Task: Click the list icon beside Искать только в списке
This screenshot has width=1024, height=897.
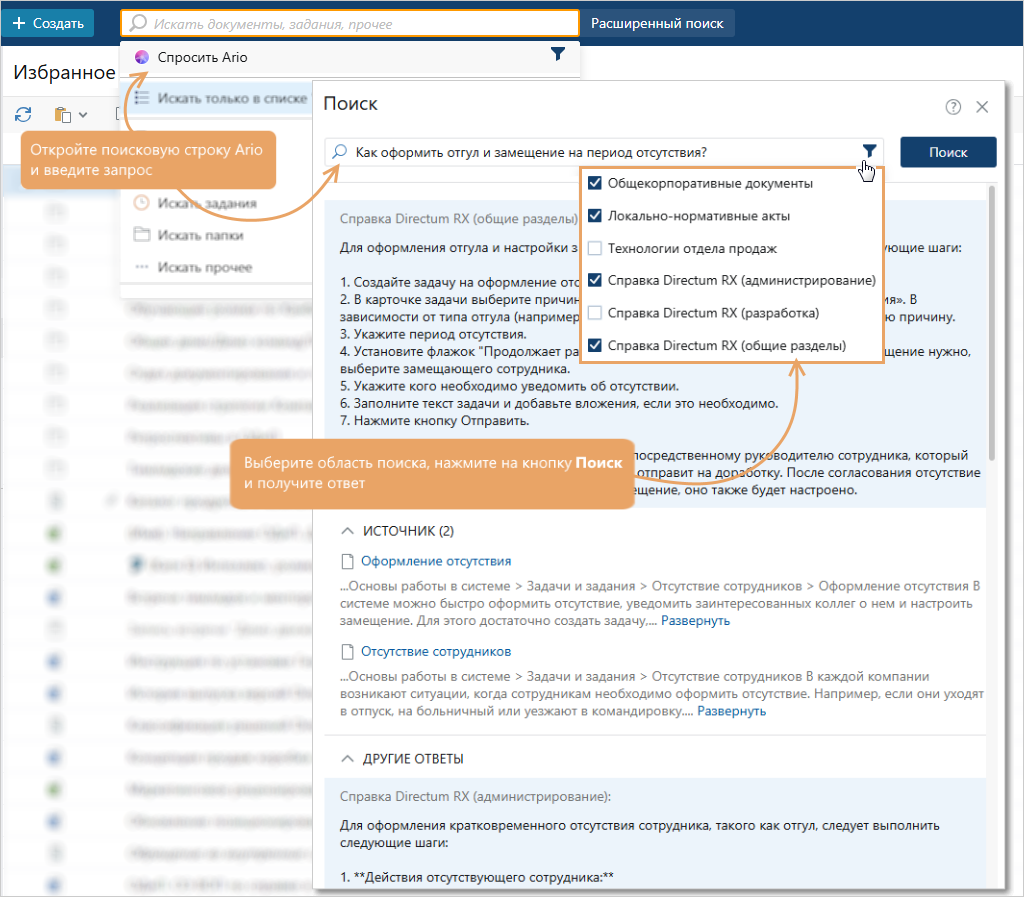Action: click(x=142, y=98)
